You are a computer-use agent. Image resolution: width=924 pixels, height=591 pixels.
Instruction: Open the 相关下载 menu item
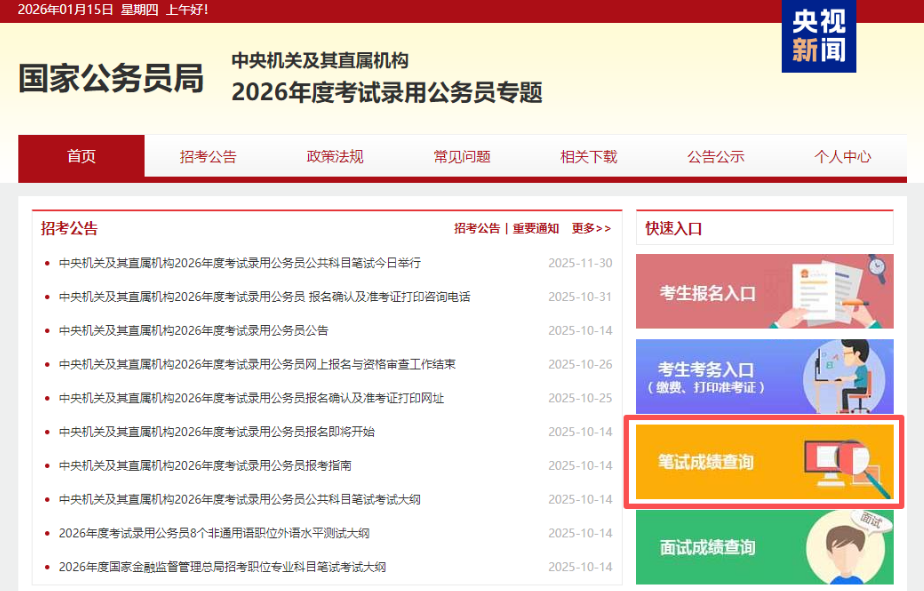point(587,156)
